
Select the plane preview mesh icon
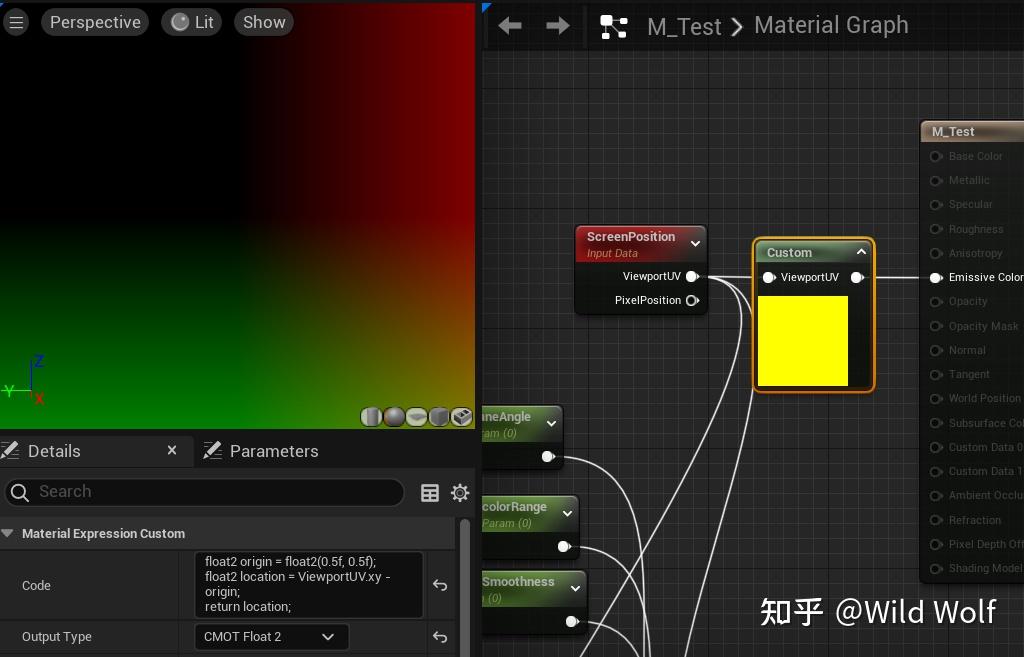pyautogui.click(x=415, y=417)
